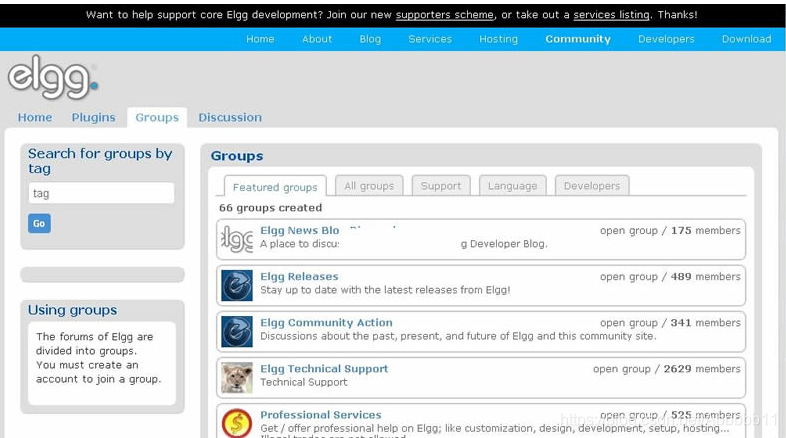Open Professional Services group link

321,415
